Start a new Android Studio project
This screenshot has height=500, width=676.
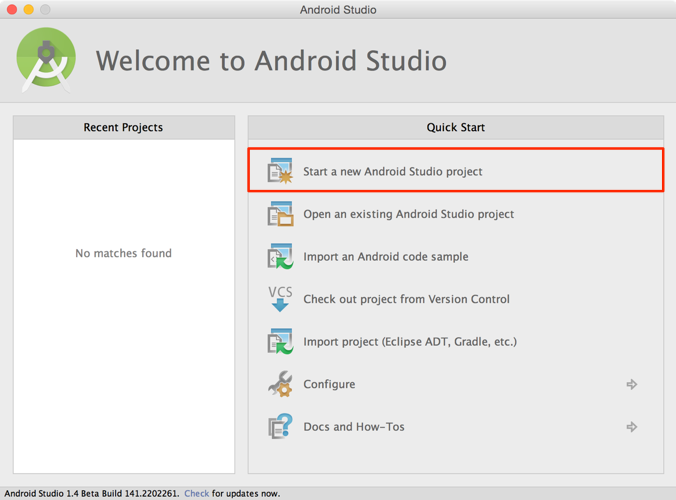pos(456,170)
